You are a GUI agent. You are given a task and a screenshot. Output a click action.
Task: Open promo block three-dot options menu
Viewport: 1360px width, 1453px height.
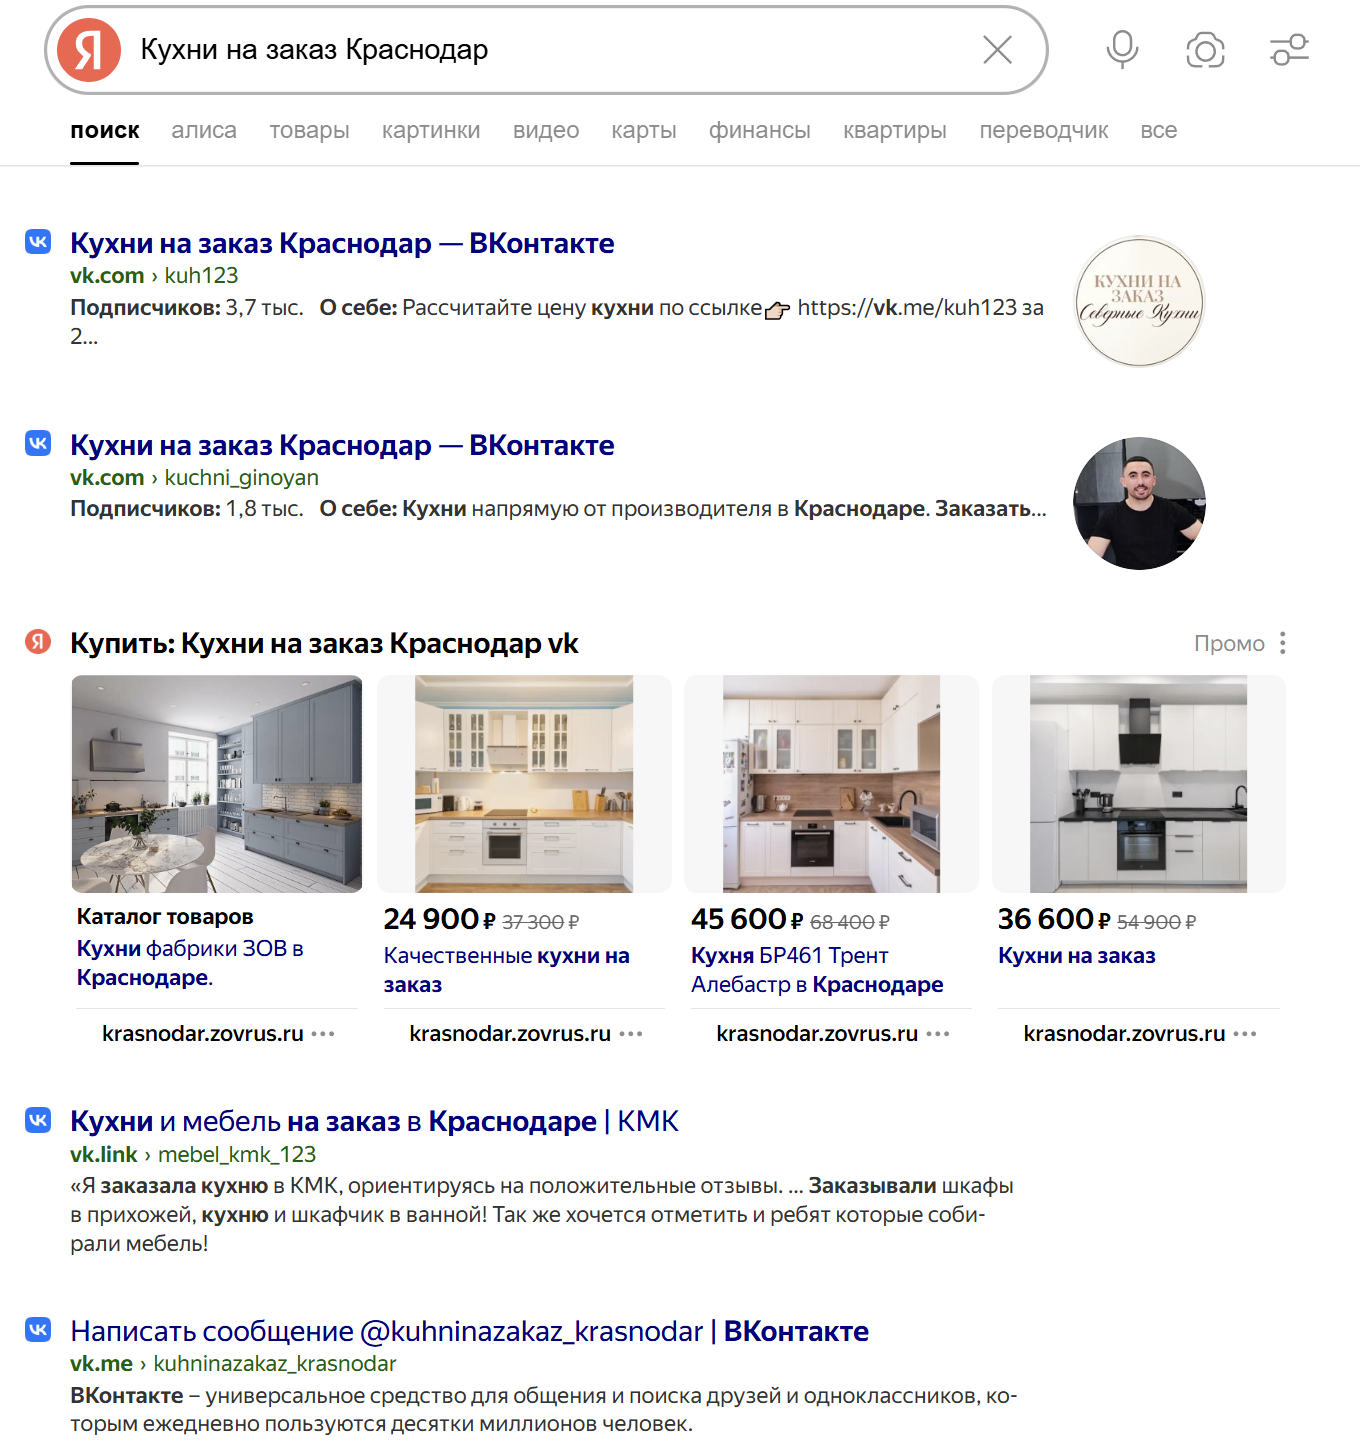coord(1282,643)
